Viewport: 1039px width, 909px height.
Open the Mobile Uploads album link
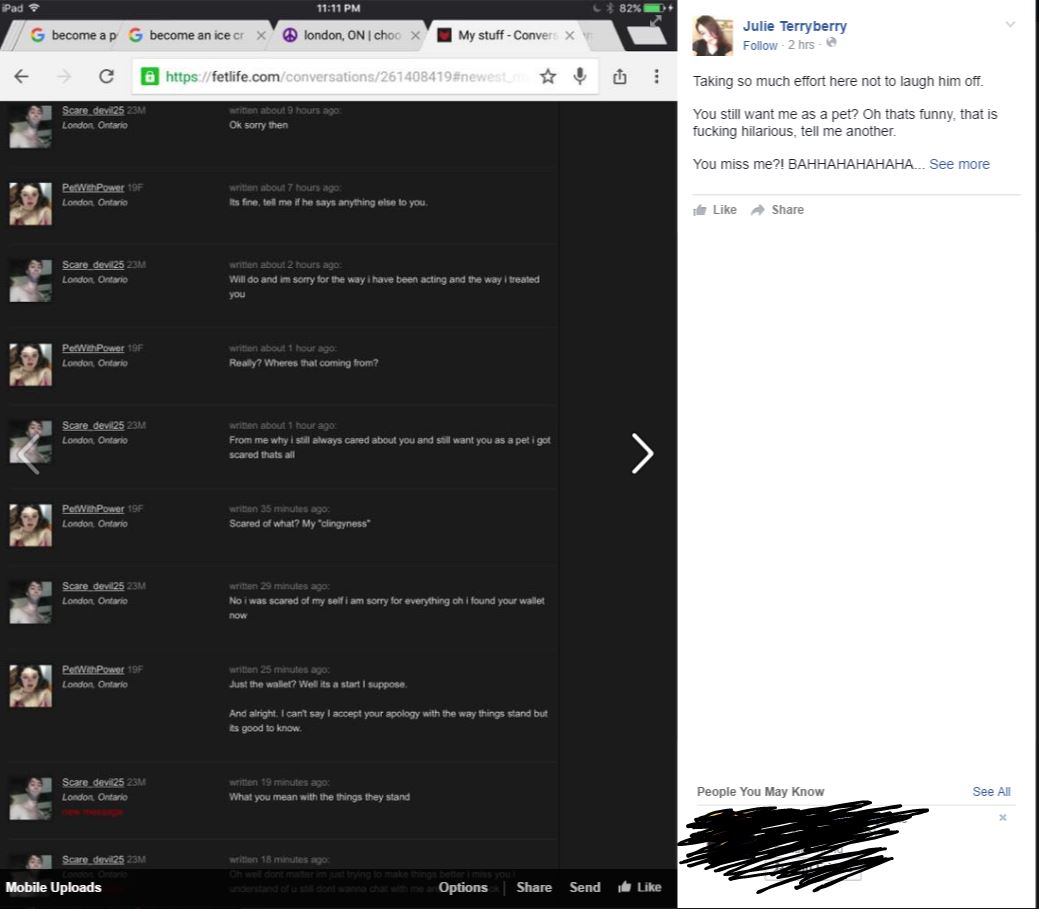coord(54,887)
